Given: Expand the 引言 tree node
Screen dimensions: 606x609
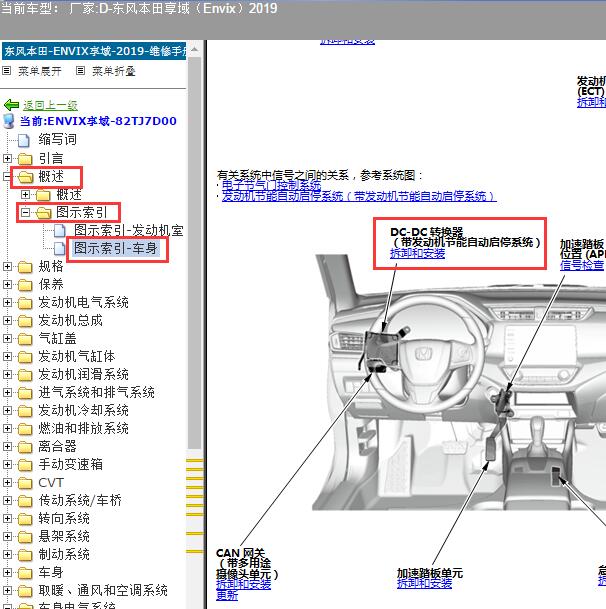Looking at the screenshot, I should tap(7, 158).
